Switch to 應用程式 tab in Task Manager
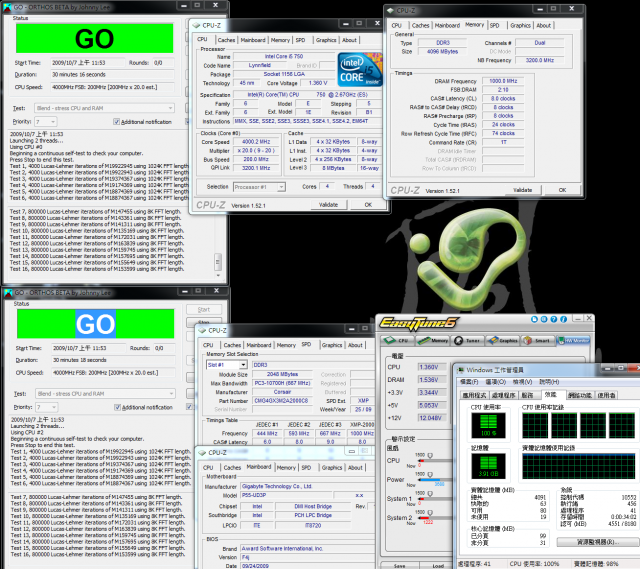 click(474, 395)
